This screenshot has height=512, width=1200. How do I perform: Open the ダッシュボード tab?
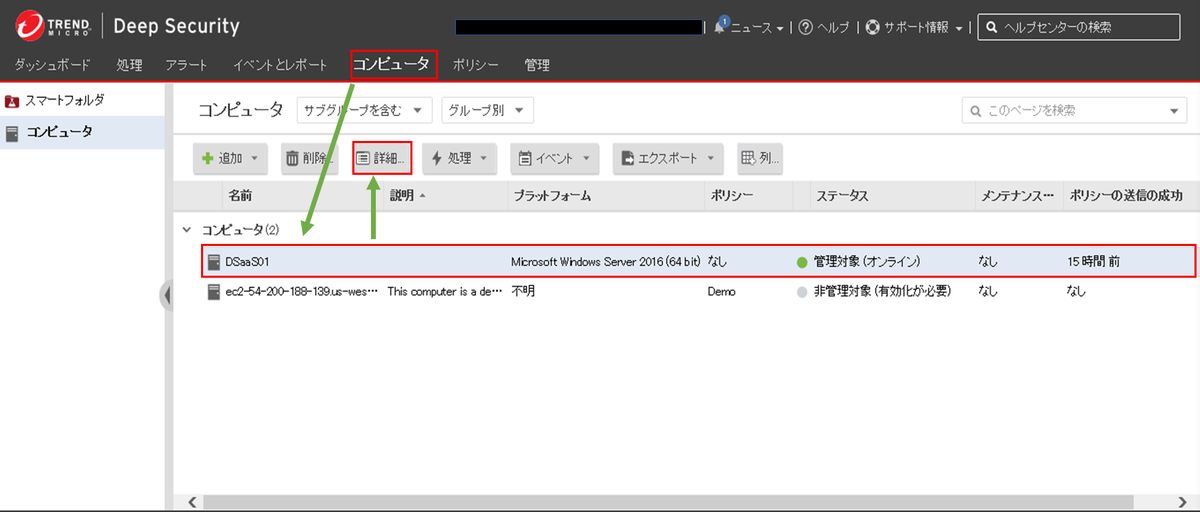(x=52, y=65)
